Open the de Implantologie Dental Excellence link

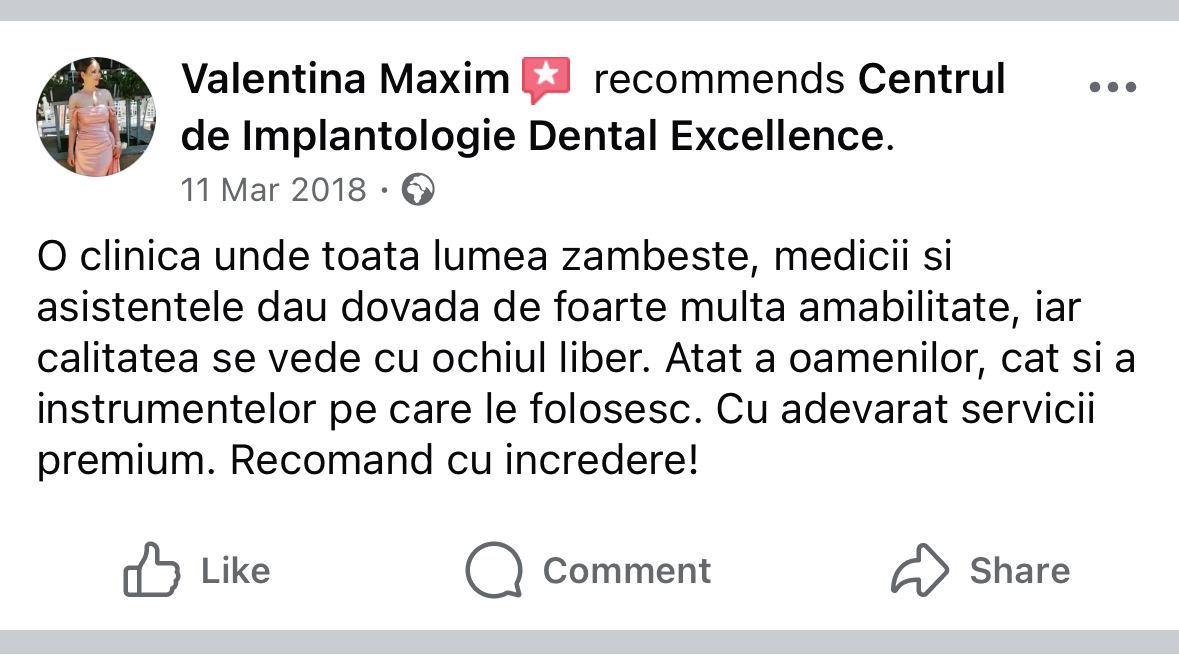pos(533,136)
